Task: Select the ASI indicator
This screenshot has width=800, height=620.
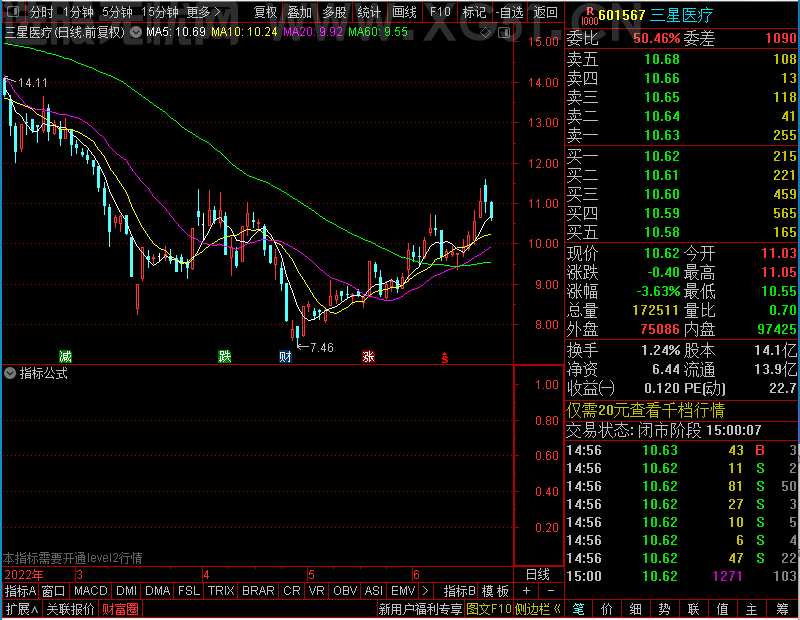Action: tap(373, 590)
